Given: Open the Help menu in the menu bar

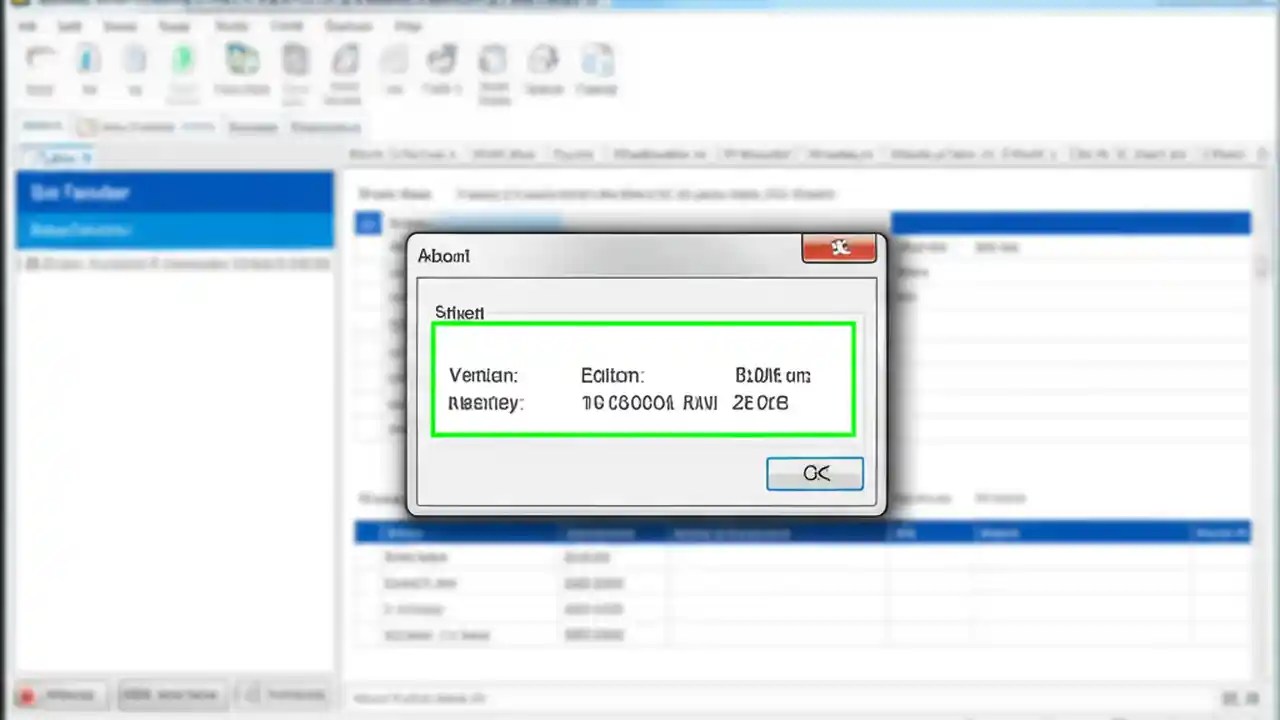Looking at the screenshot, I should [x=408, y=26].
